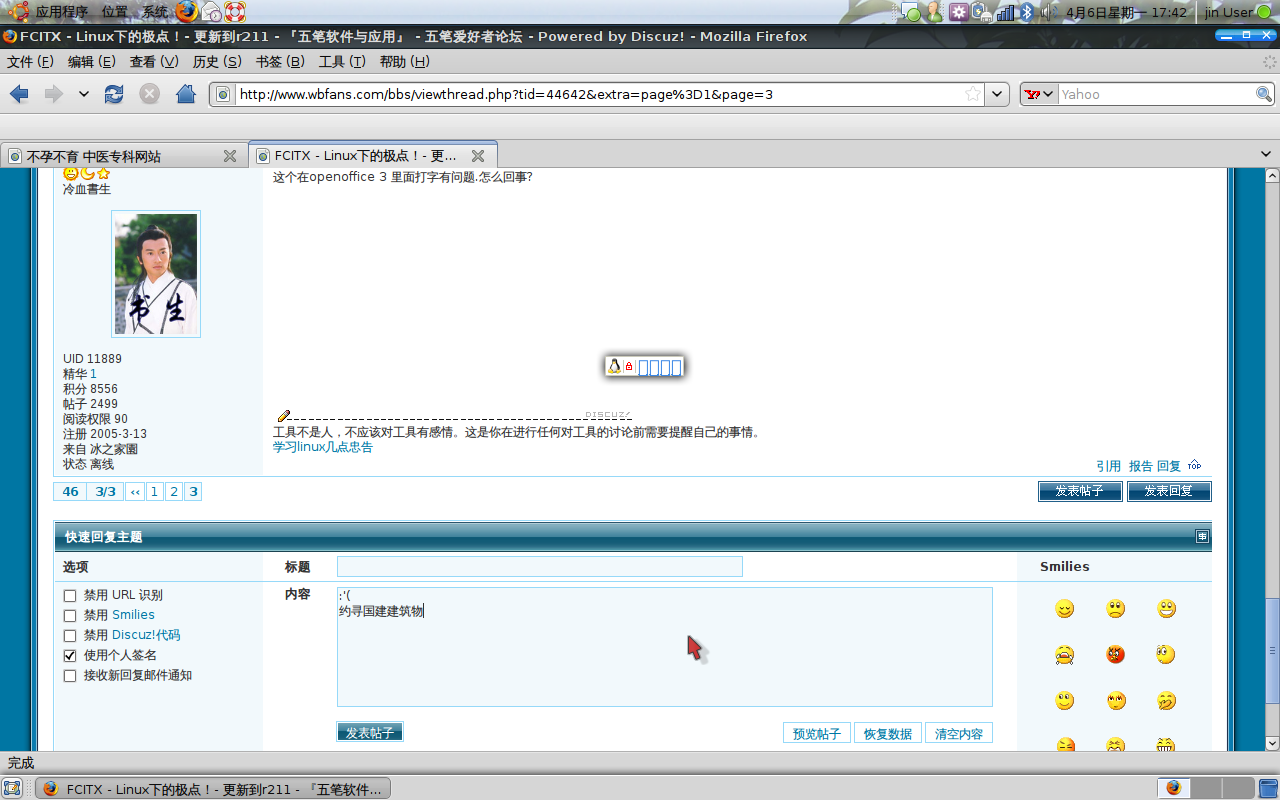Viewport: 1280px width, 800px height.
Task: Toggle 禁用 URL 识别 checkbox
Action: click(x=70, y=596)
